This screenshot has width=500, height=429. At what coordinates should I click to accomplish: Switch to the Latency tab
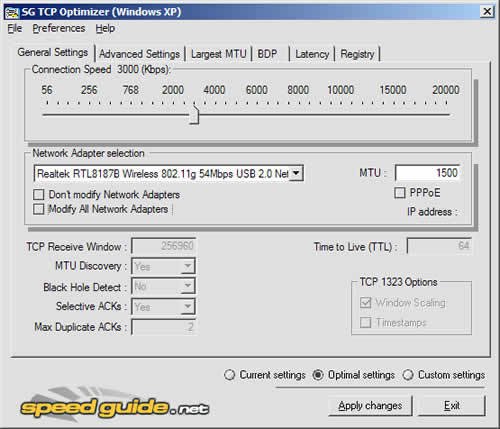tap(312, 54)
